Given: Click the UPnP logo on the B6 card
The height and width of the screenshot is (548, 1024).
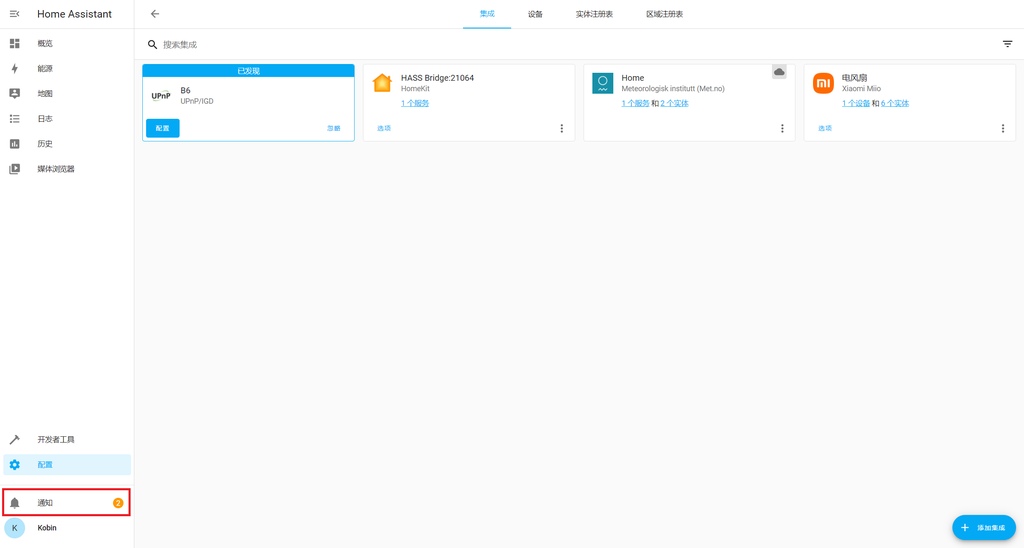Looking at the screenshot, I should 161,95.
